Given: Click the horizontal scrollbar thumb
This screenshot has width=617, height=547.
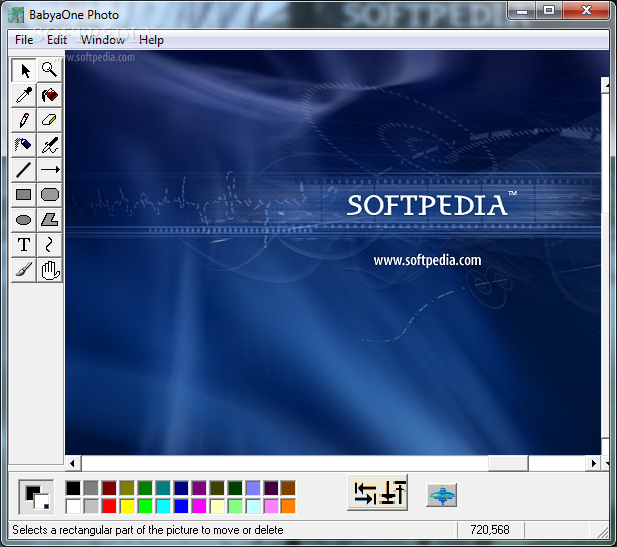Looking at the screenshot, I should [508, 463].
